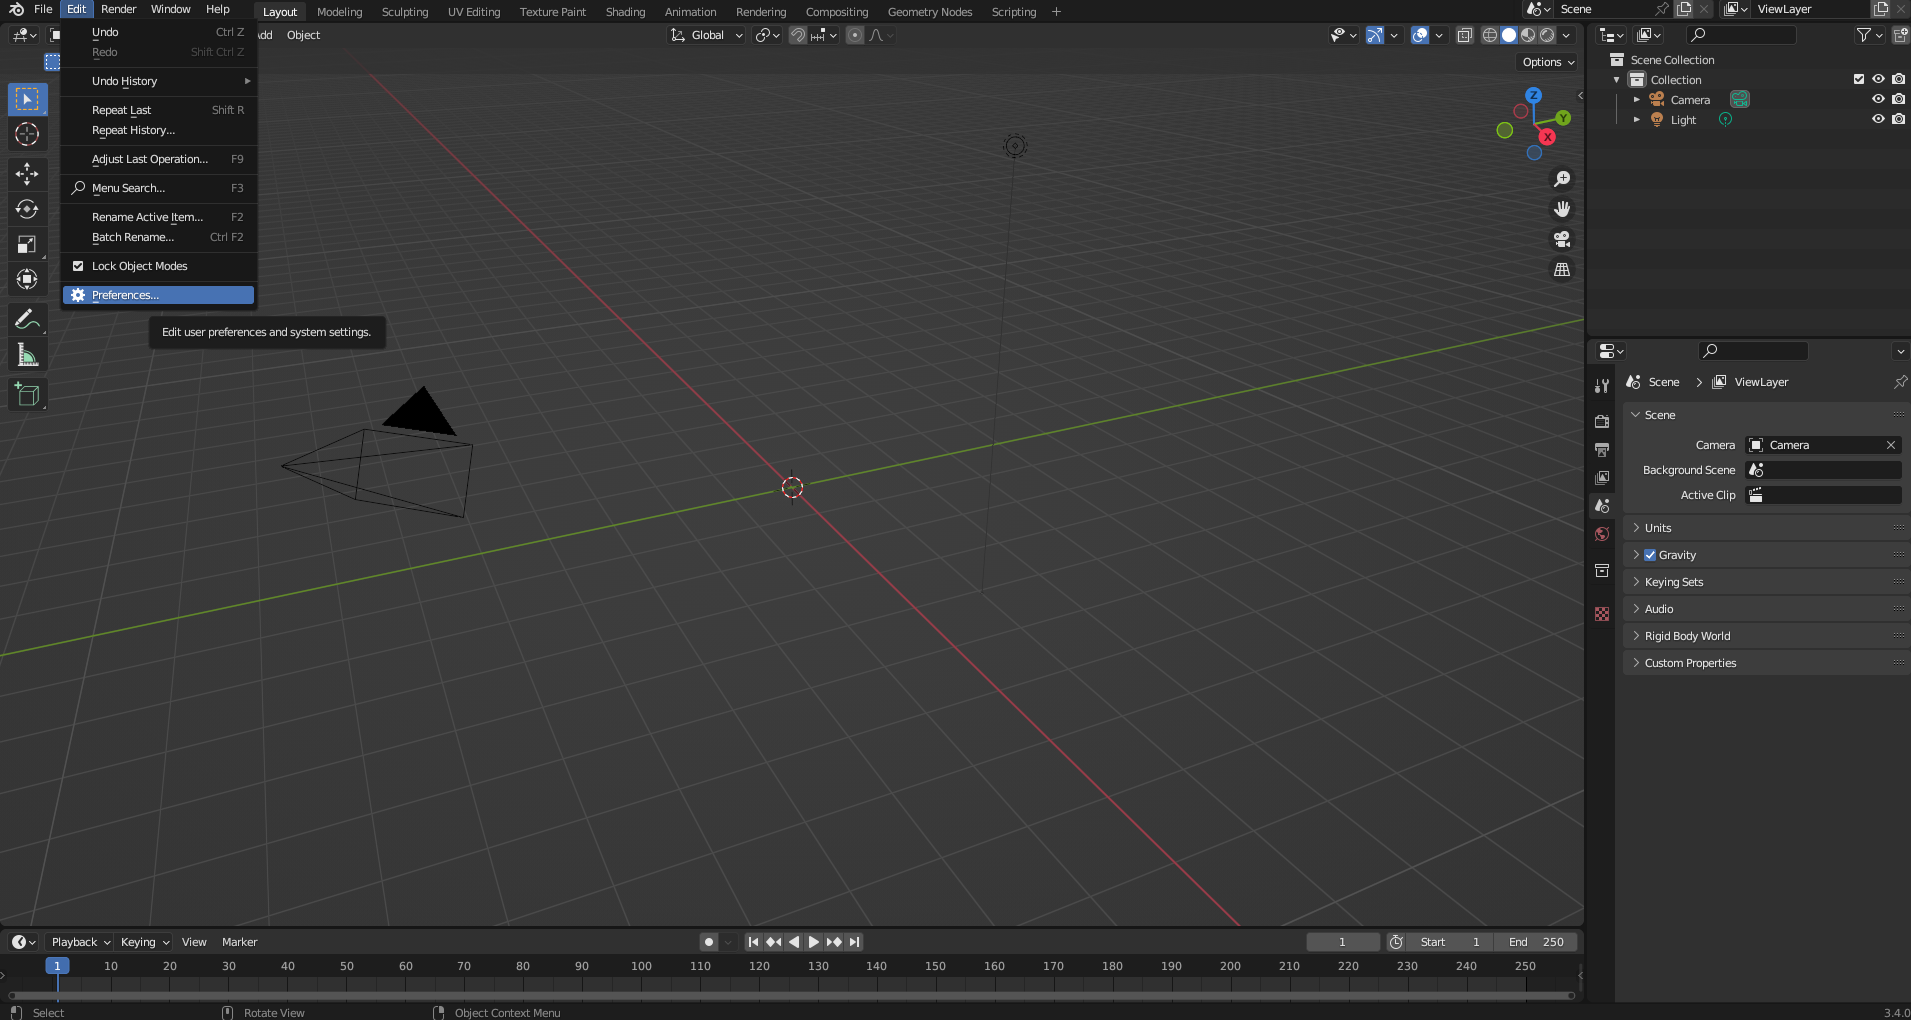1911x1020 pixels.
Task: Click Preferences... in Edit menu
Action: pos(158,295)
